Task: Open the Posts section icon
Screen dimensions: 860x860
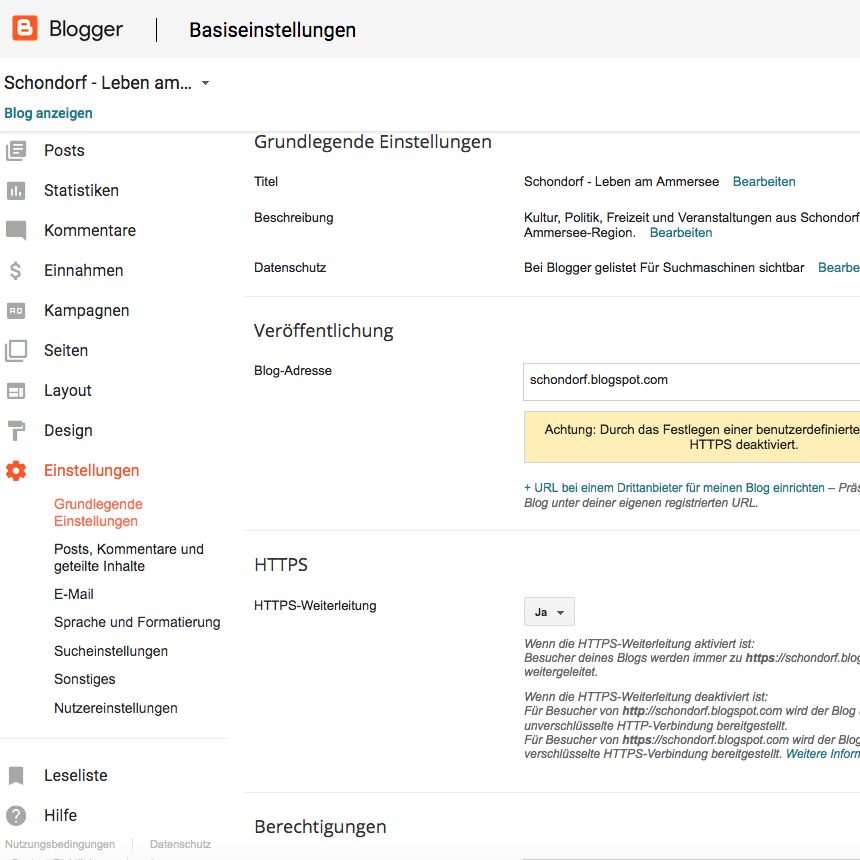Action: click(16, 151)
